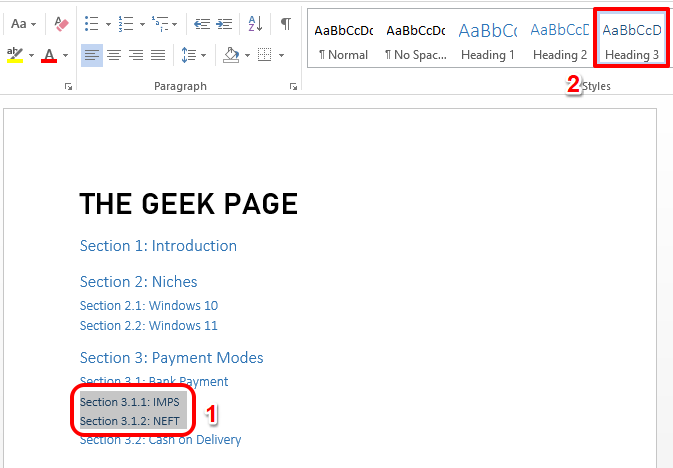Sort the selection alphabetically (A-Z)

(255, 24)
